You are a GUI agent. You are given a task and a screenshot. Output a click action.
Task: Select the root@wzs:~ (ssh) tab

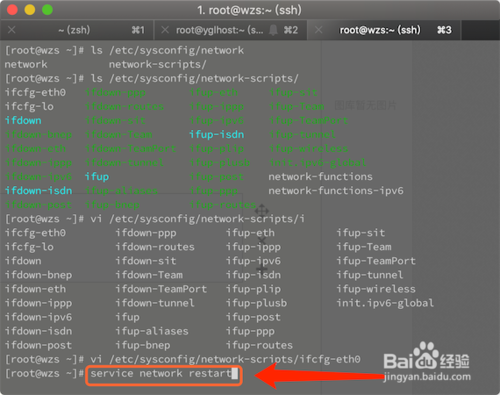384,30
